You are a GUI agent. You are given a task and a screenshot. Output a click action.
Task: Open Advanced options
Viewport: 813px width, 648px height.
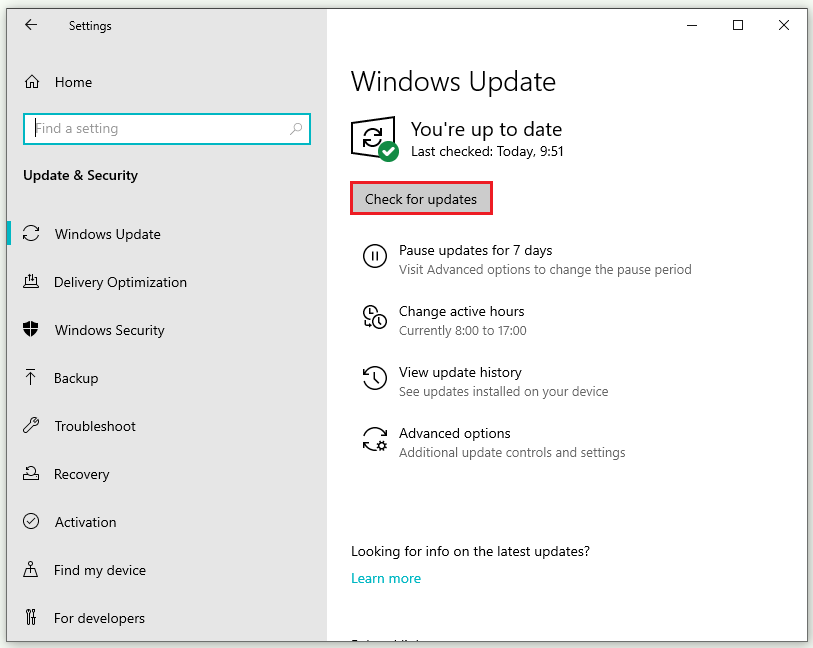454,433
